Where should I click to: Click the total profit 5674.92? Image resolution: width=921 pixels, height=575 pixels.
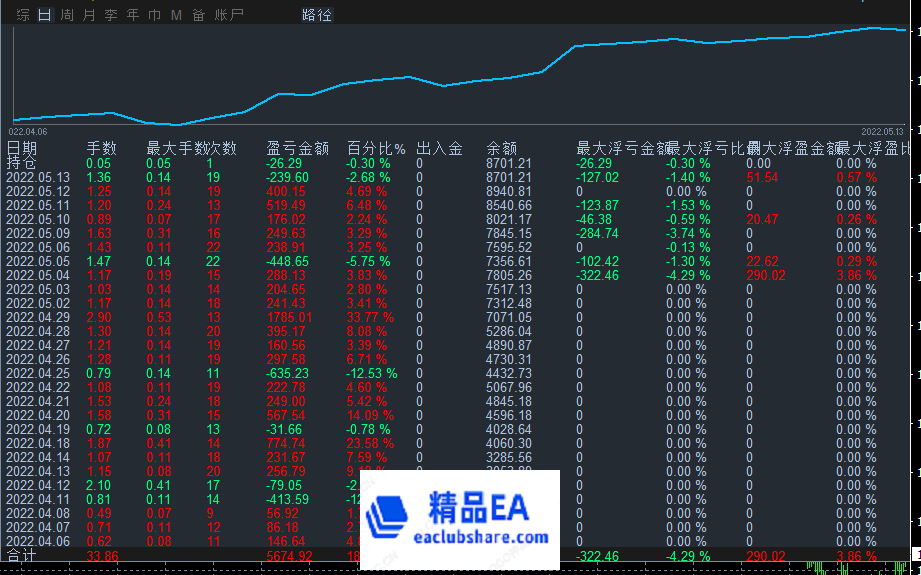tap(290, 556)
